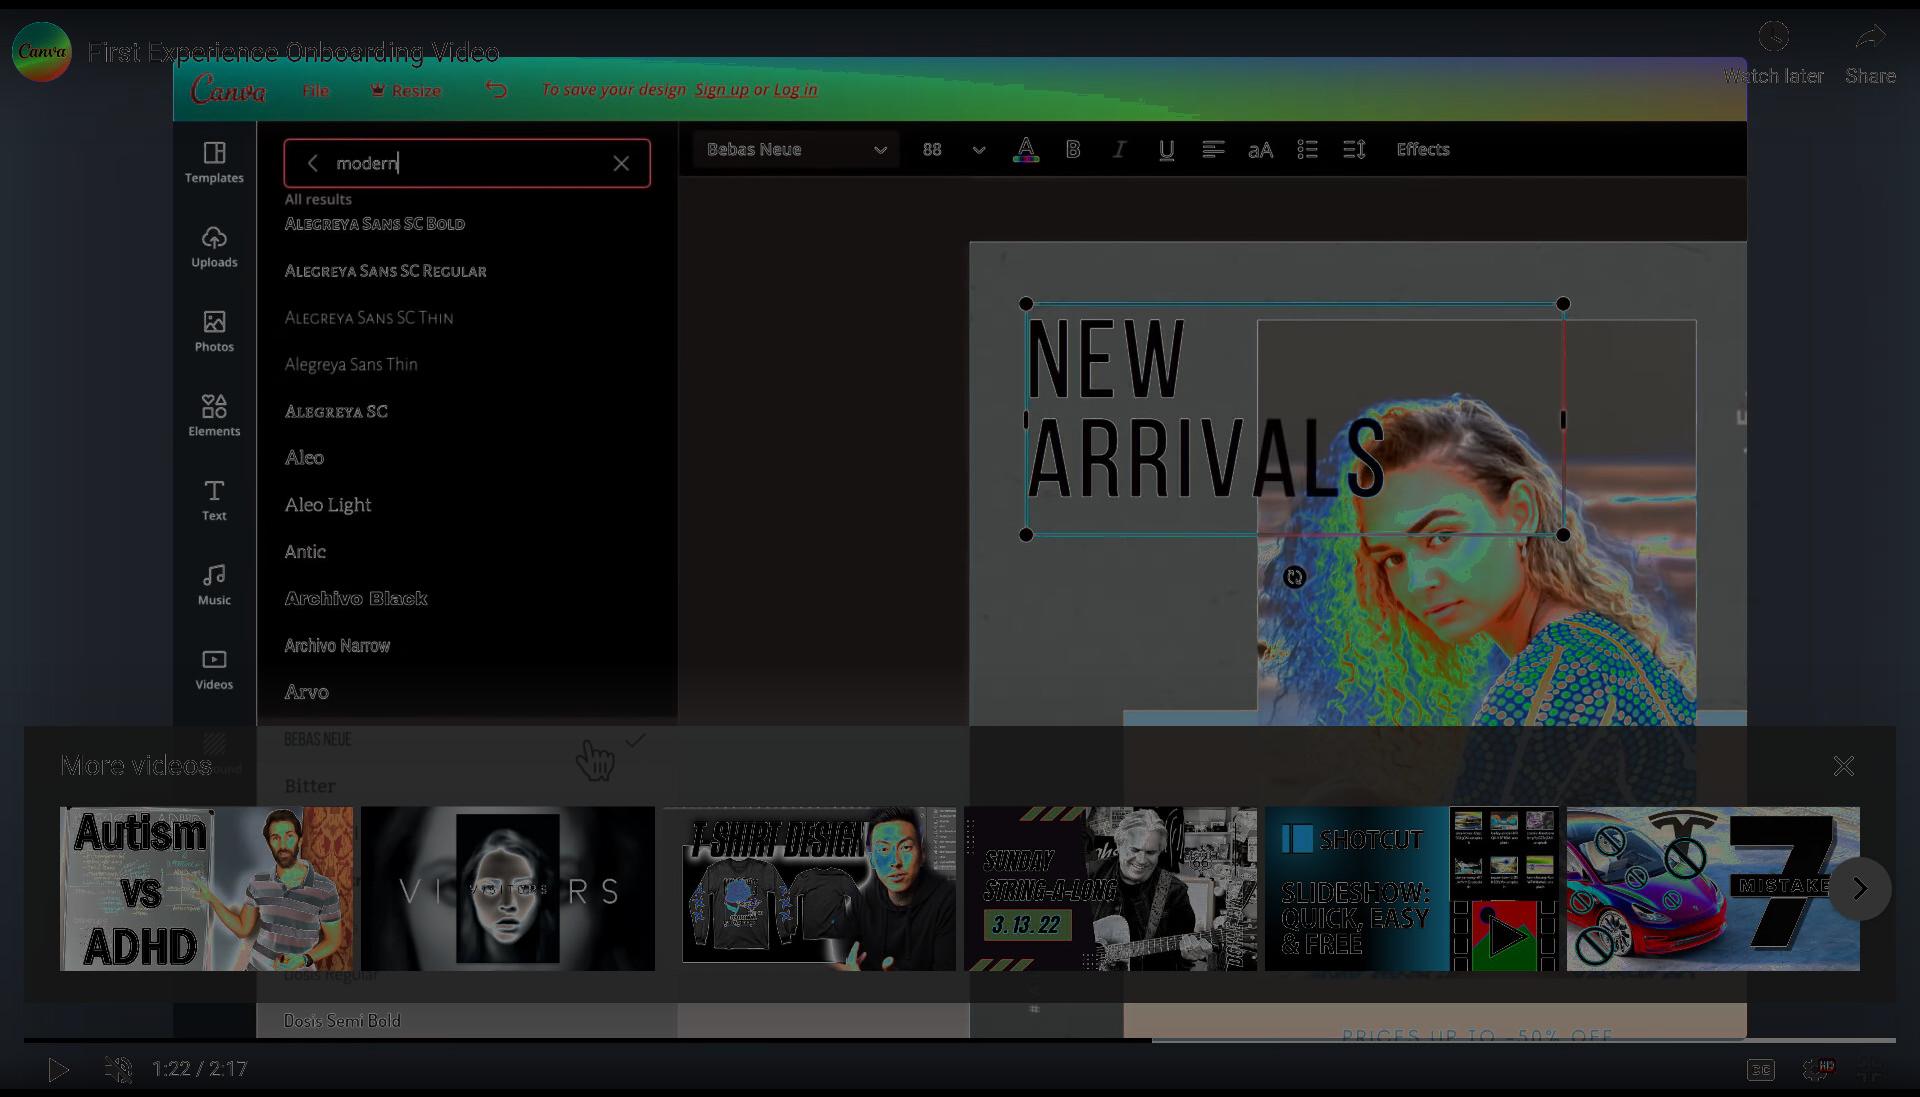Click the rotate handle below text box
The width and height of the screenshot is (1920, 1097).
point(1295,577)
